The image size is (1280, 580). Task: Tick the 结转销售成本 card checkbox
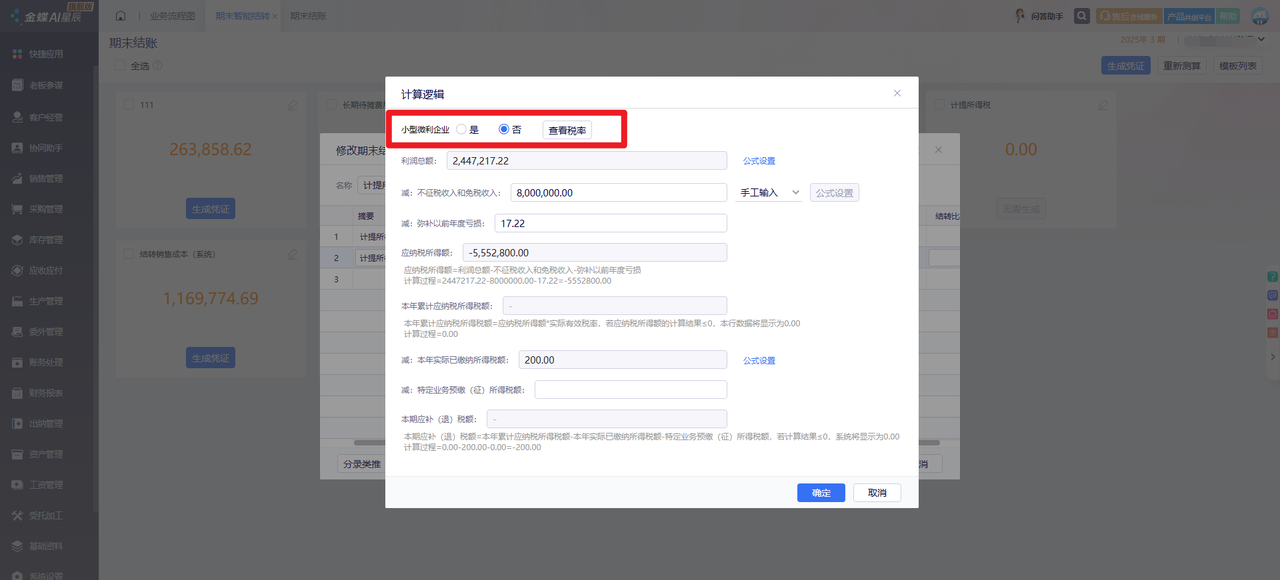(x=130, y=255)
